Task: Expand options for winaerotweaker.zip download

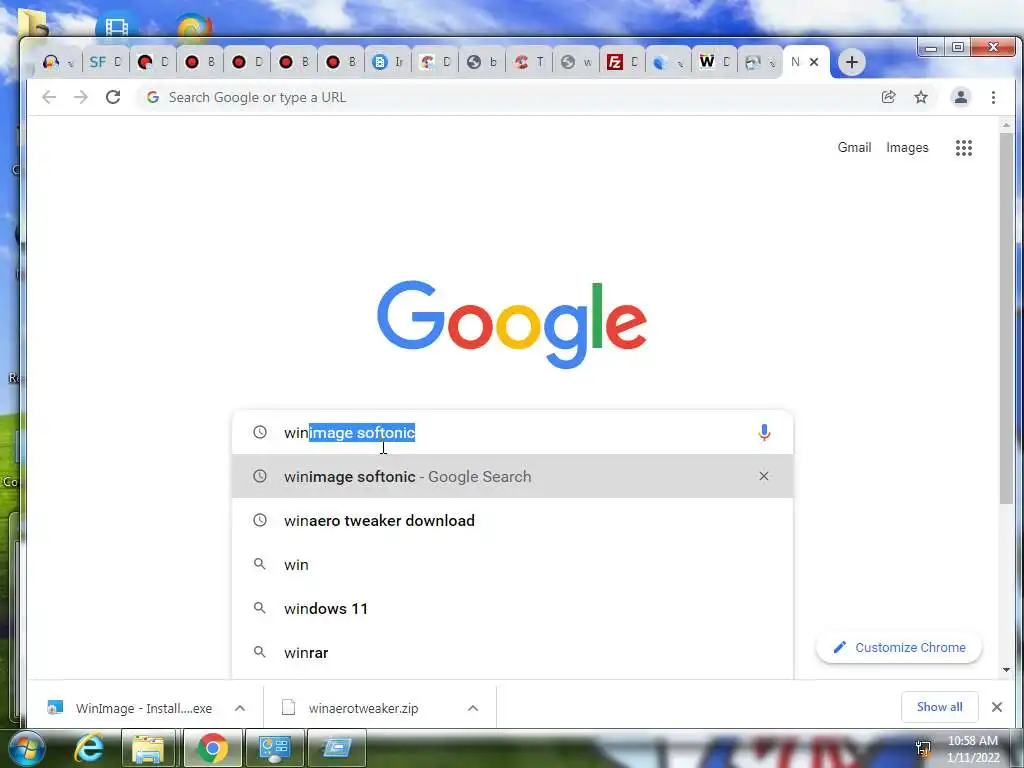Action: (x=473, y=708)
